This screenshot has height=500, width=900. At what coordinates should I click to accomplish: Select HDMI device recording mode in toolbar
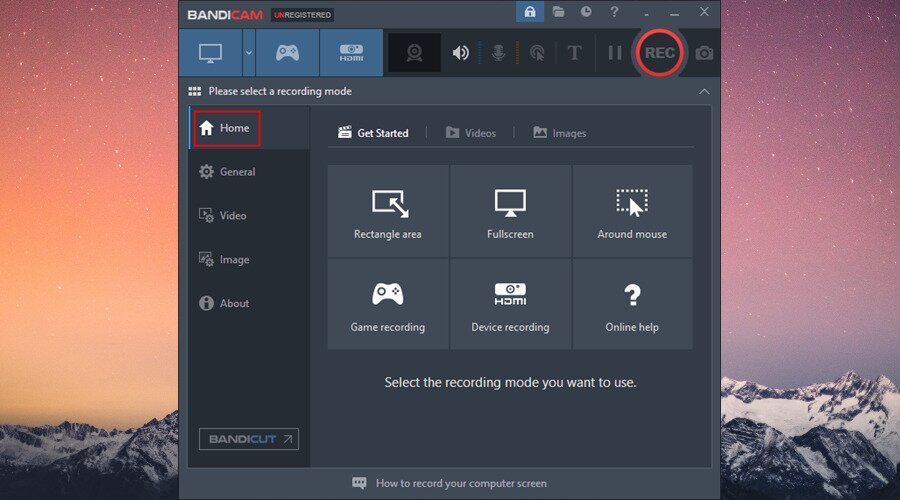pyautogui.click(x=350, y=53)
